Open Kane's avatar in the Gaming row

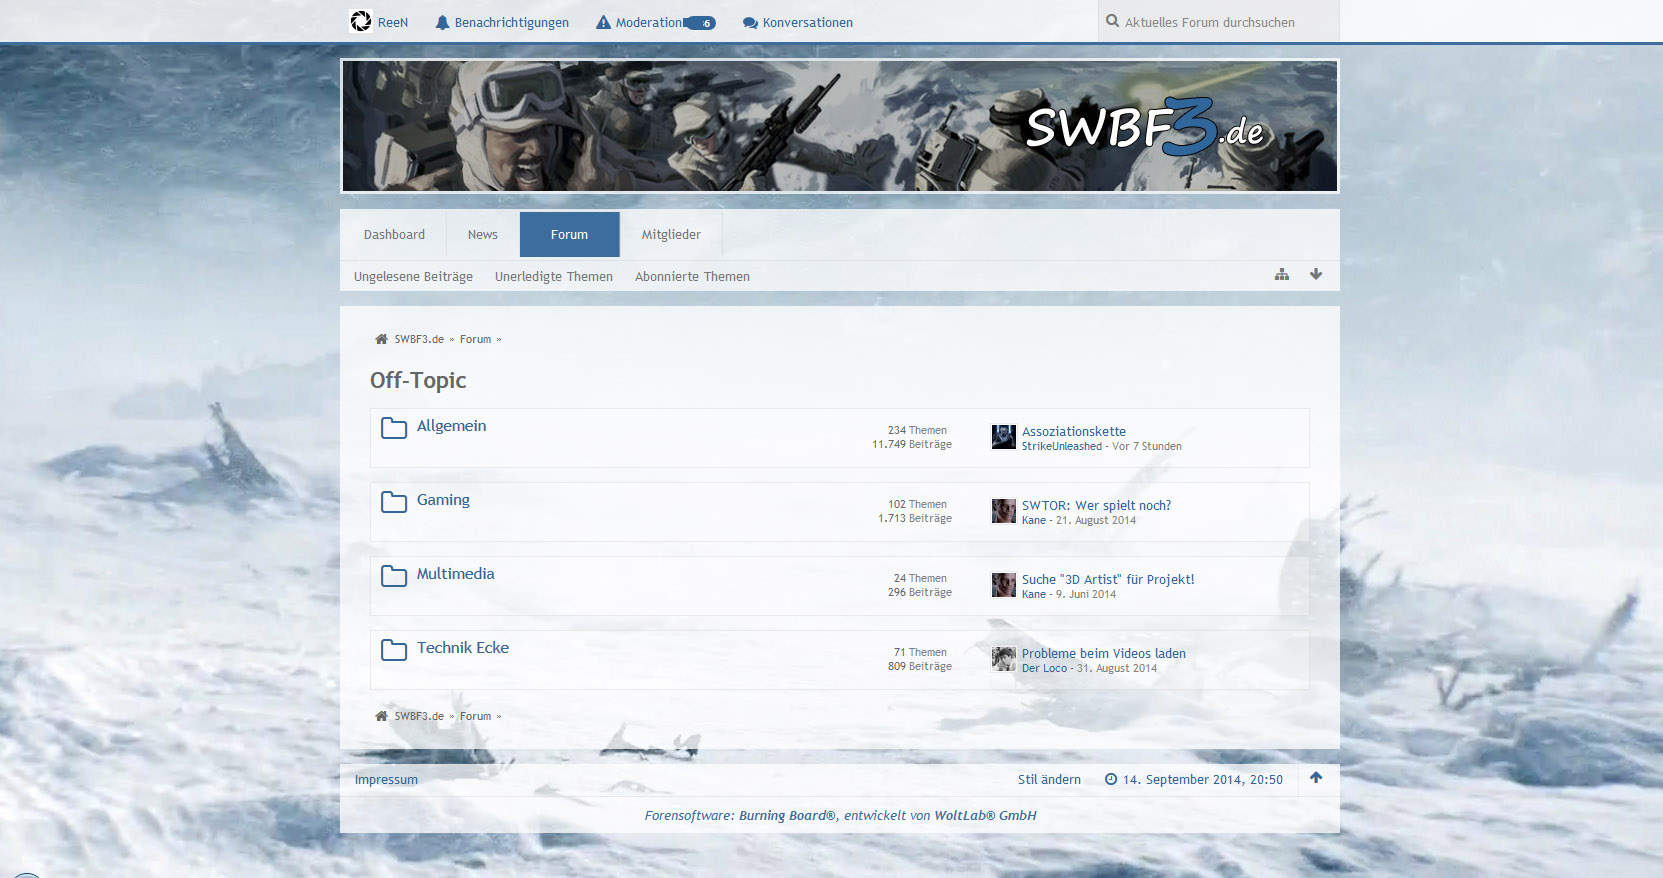click(1003, 511)
